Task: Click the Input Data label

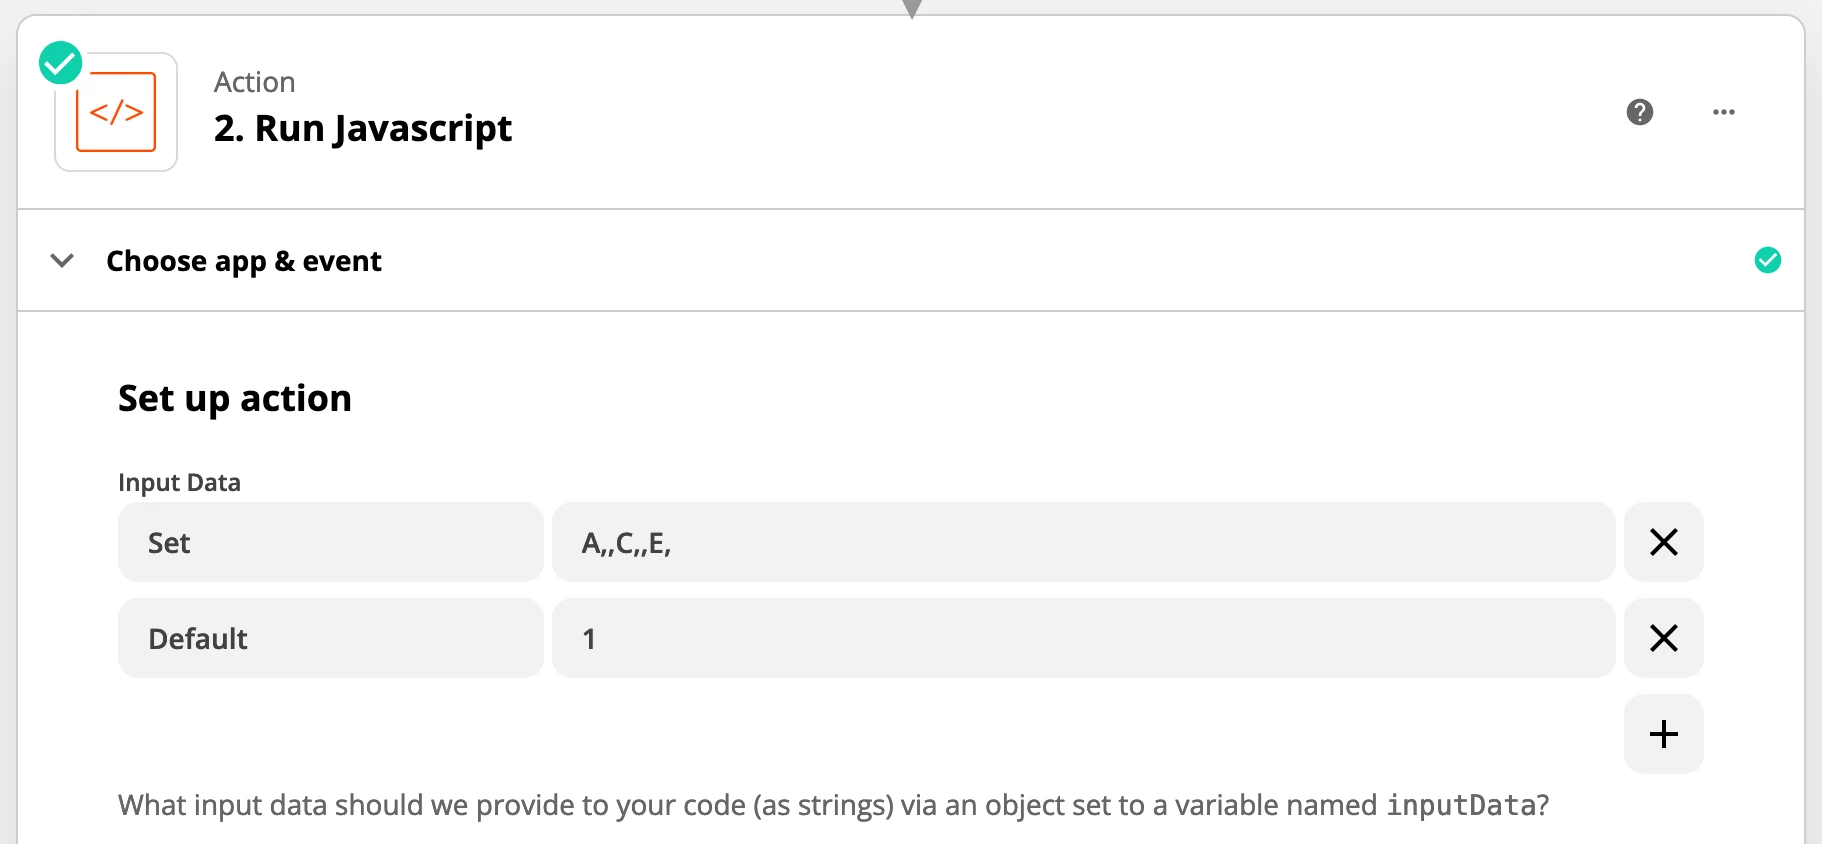Action: (x=179, y=481)
